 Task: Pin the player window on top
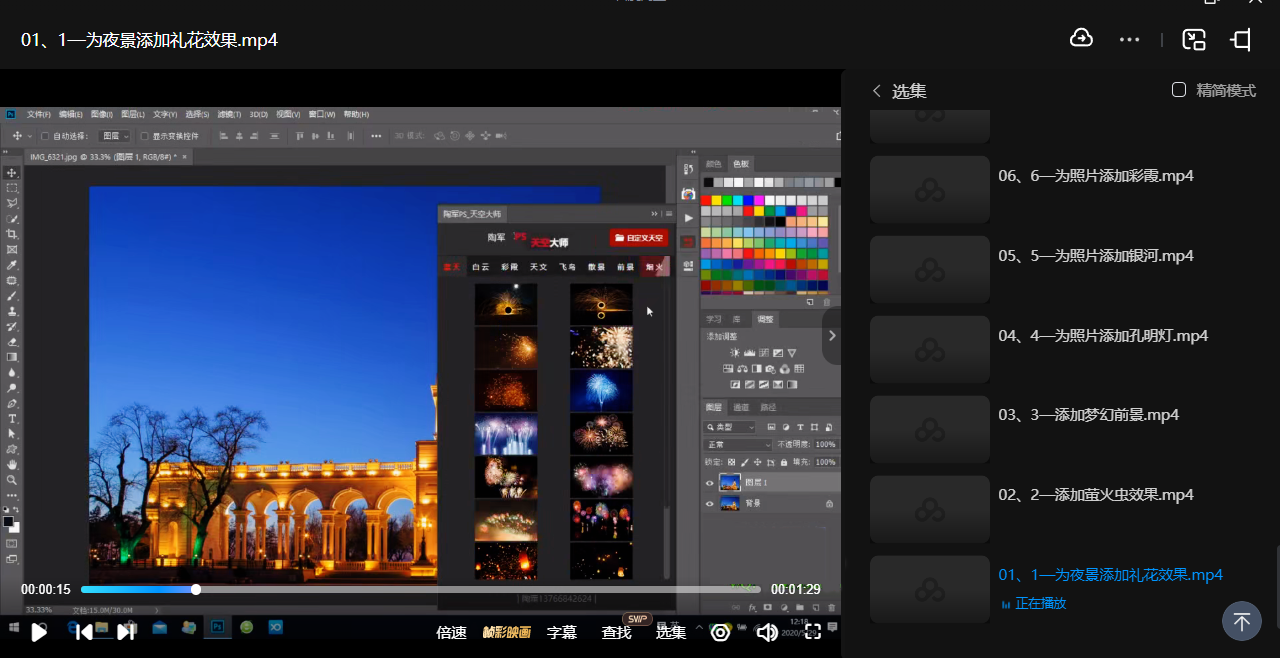1242,39
